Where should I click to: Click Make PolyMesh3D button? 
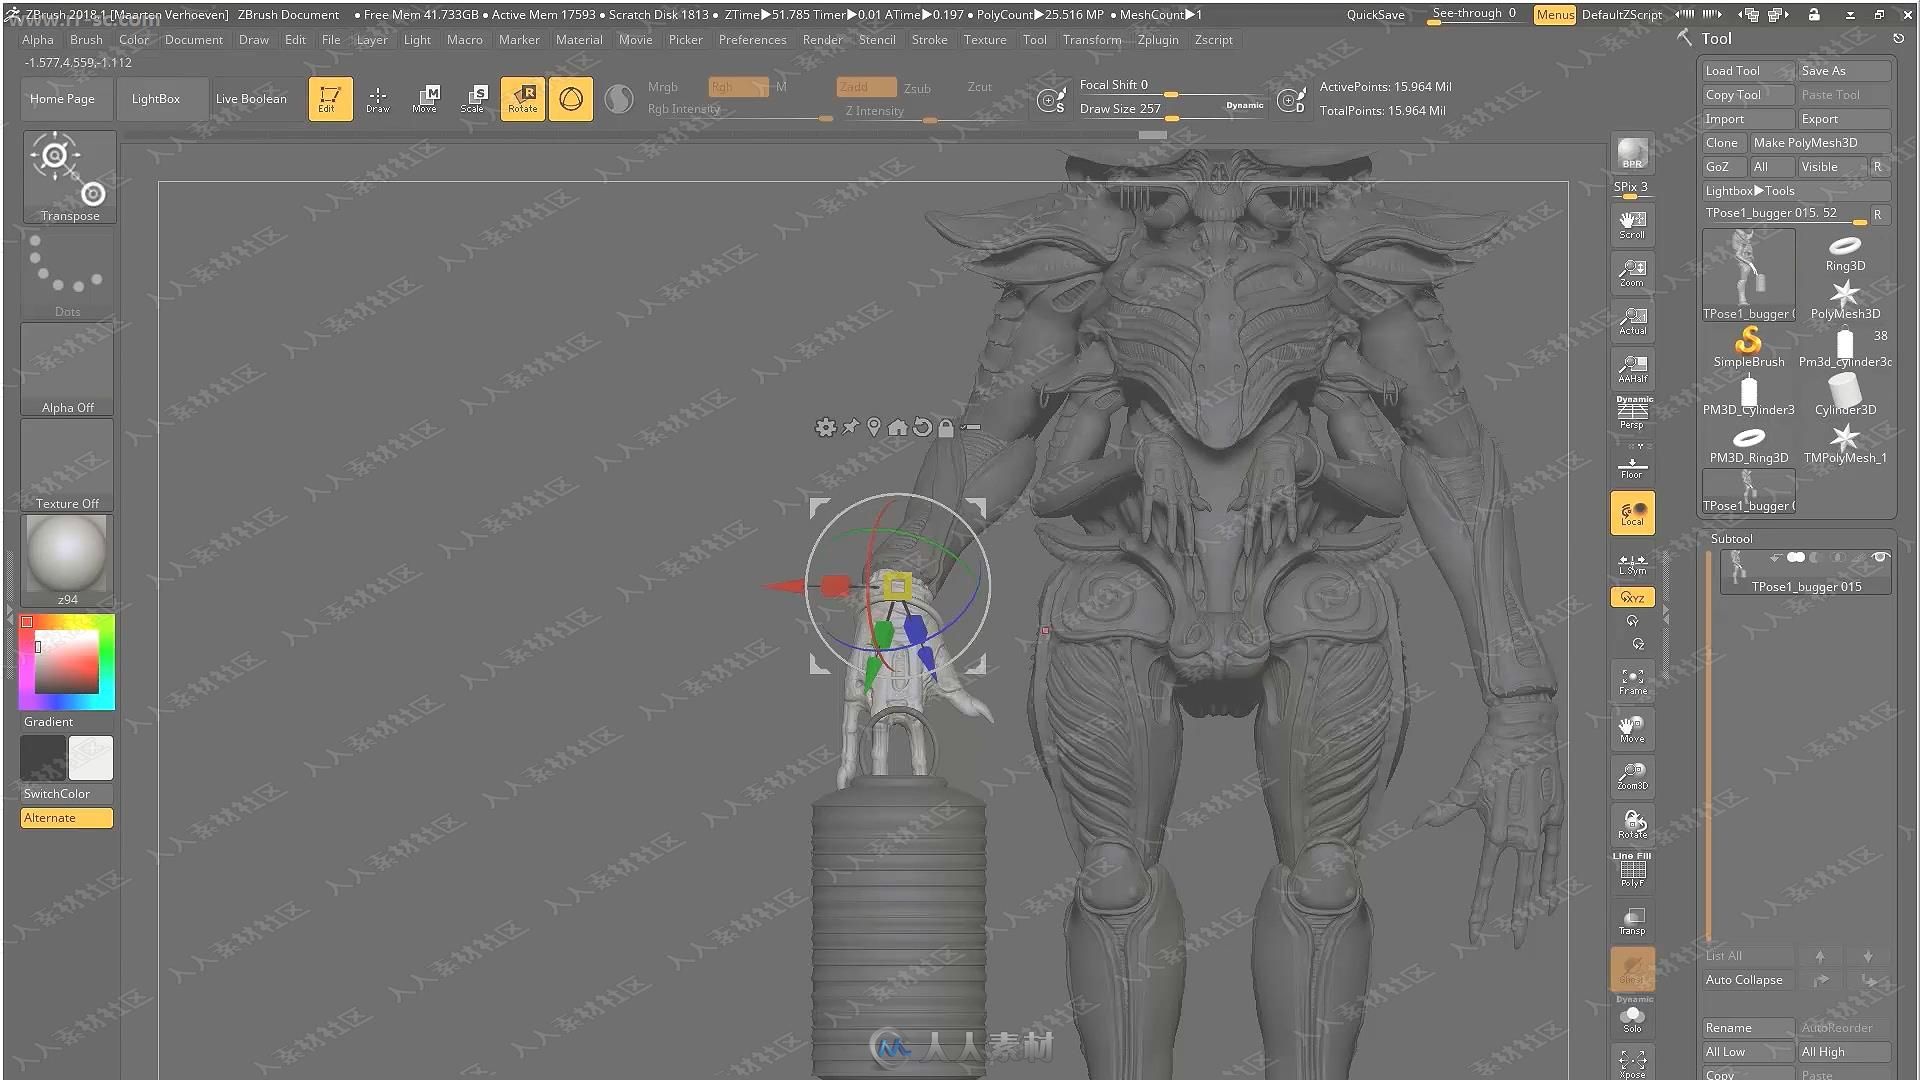click(1820, 143)
